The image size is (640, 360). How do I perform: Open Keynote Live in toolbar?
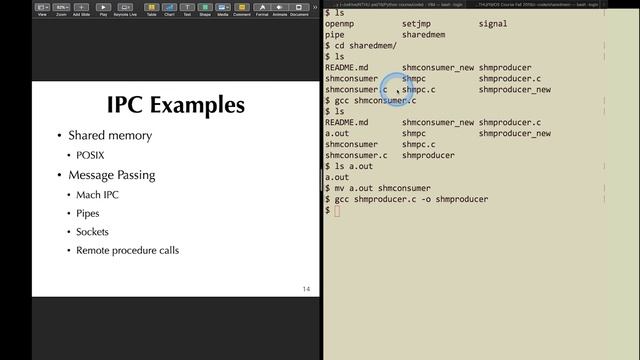click(x=125, y=7)
